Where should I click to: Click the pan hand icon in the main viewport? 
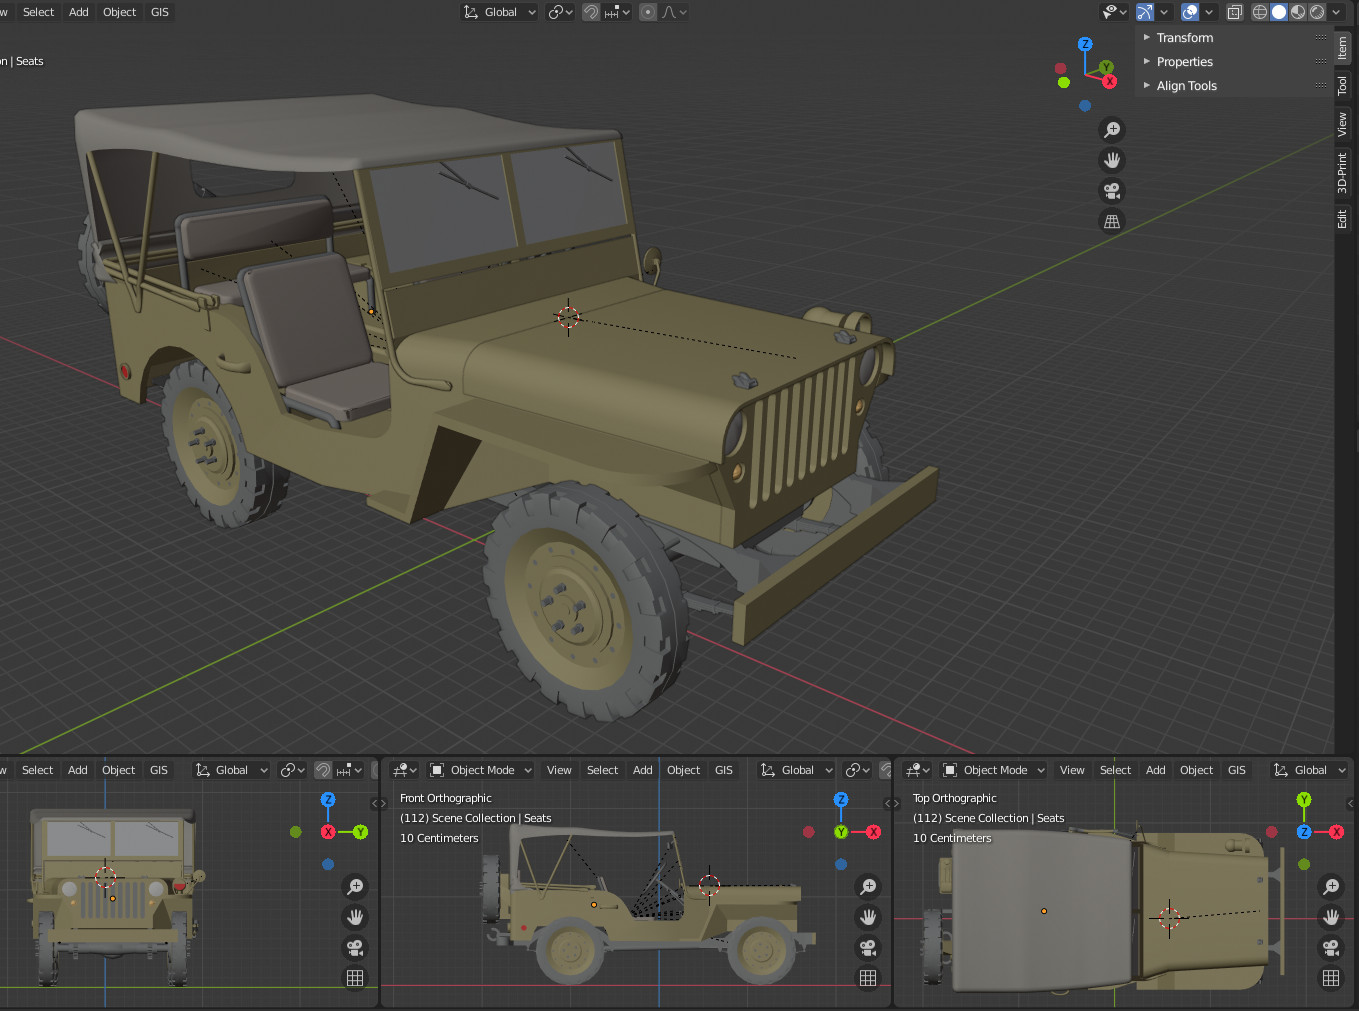1111,160
